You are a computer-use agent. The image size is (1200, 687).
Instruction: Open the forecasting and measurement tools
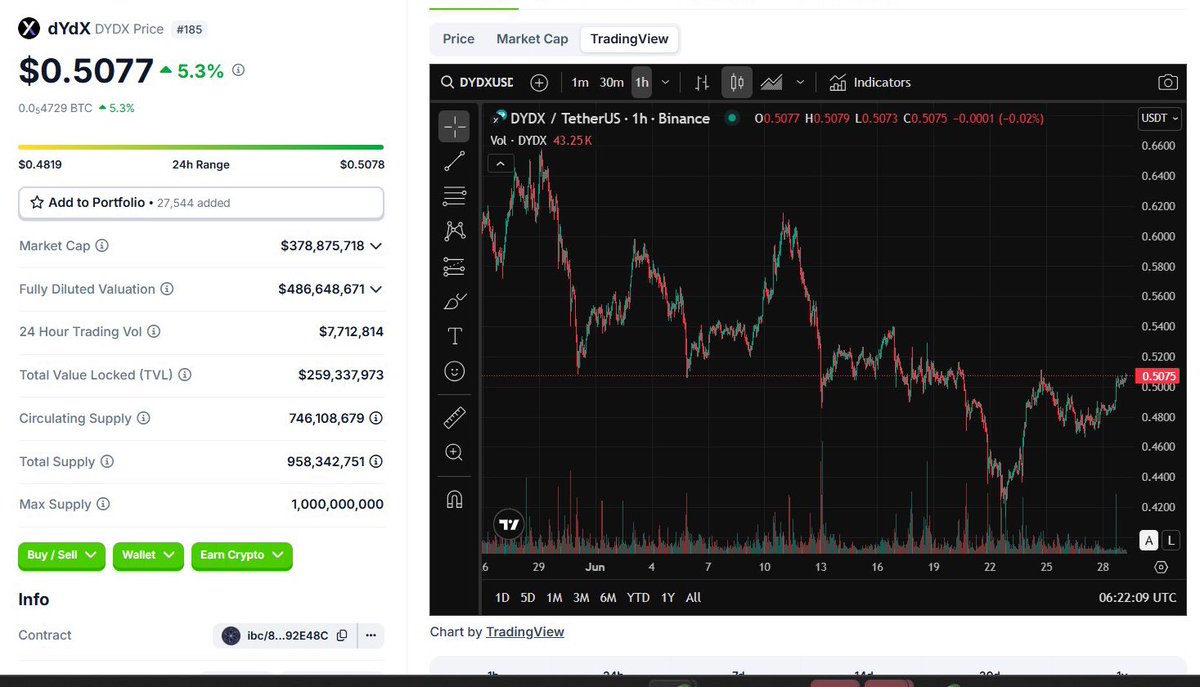[454, 266]
